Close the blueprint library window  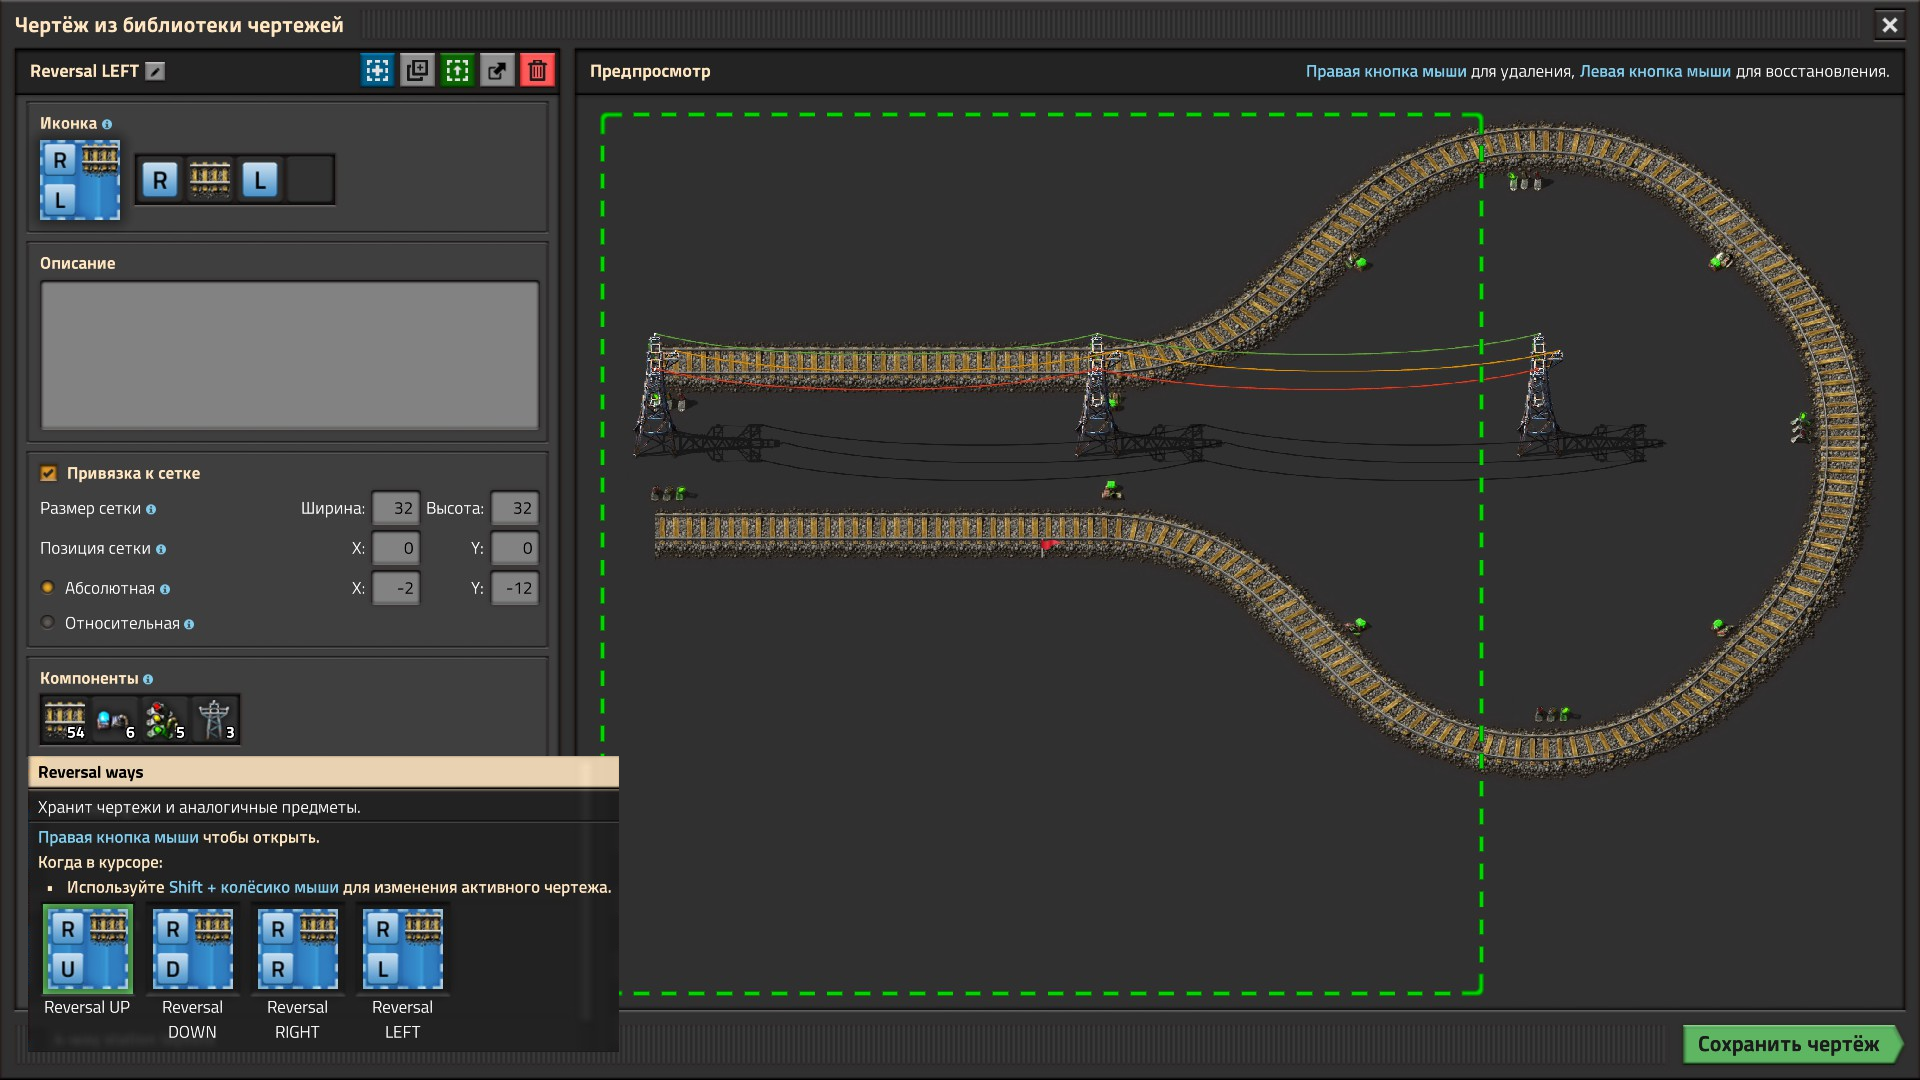click(x=1889, y=25)
